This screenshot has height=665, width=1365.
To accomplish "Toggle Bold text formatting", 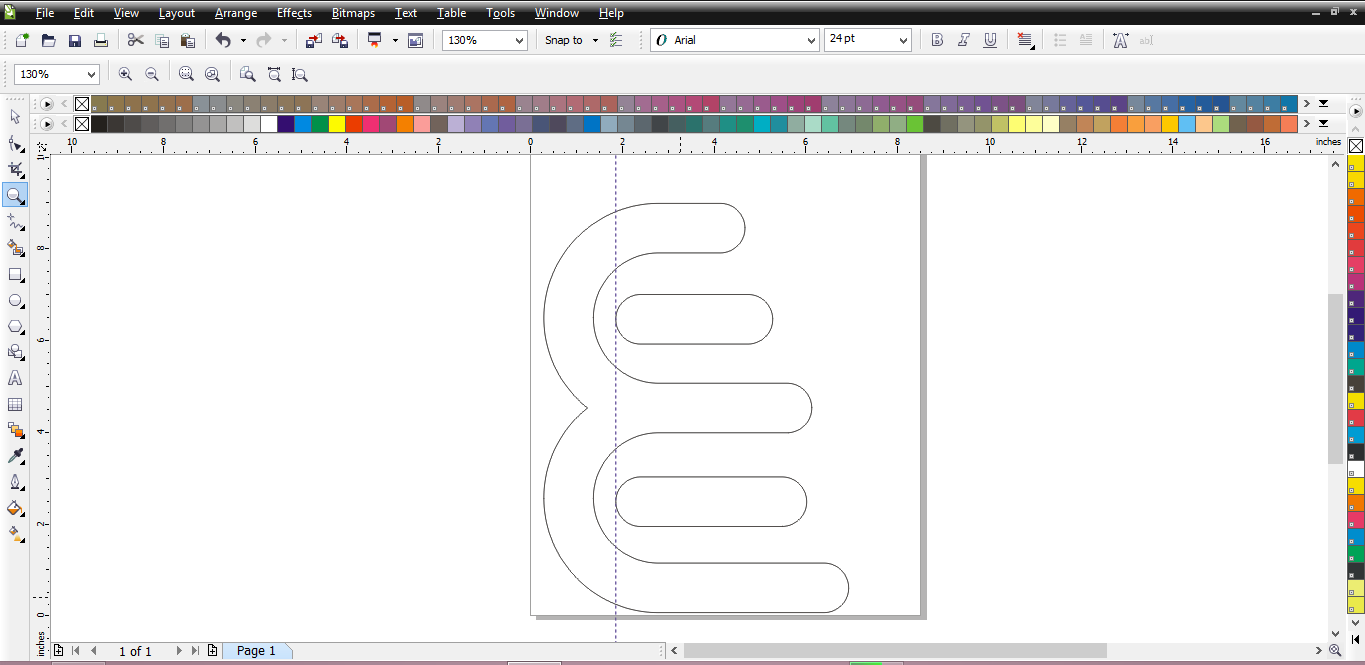I will pyautogui.click(x=937, y=40).
